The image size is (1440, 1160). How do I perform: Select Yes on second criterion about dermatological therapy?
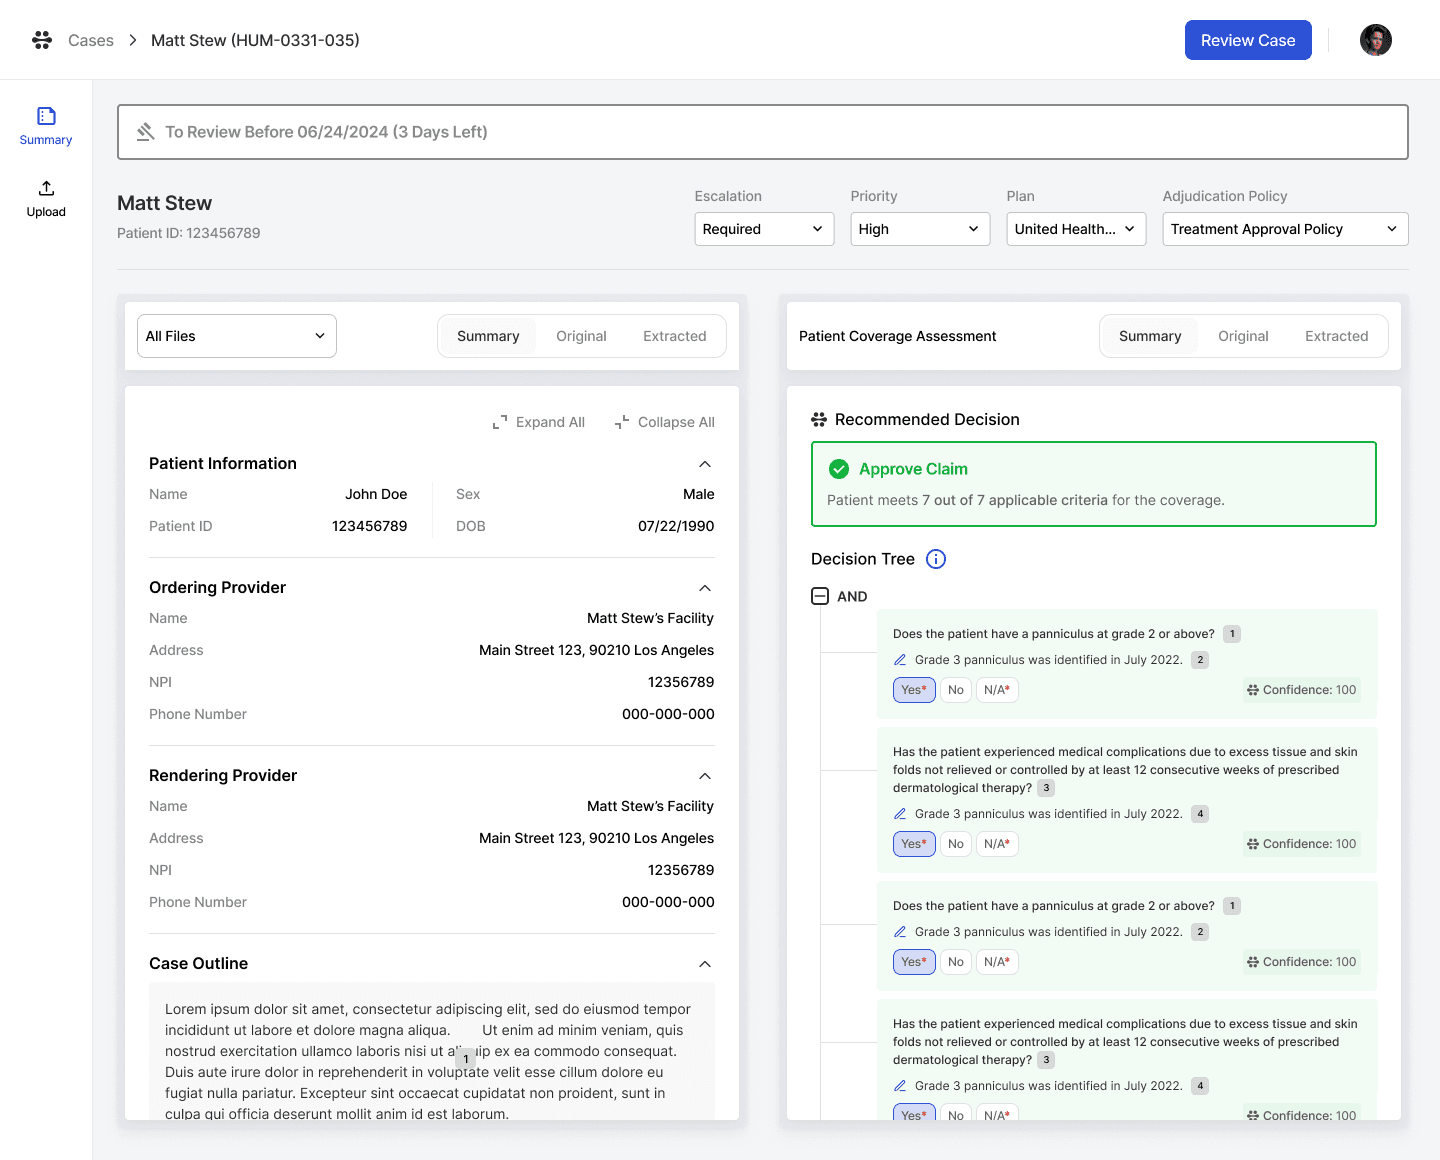[914, 844]
